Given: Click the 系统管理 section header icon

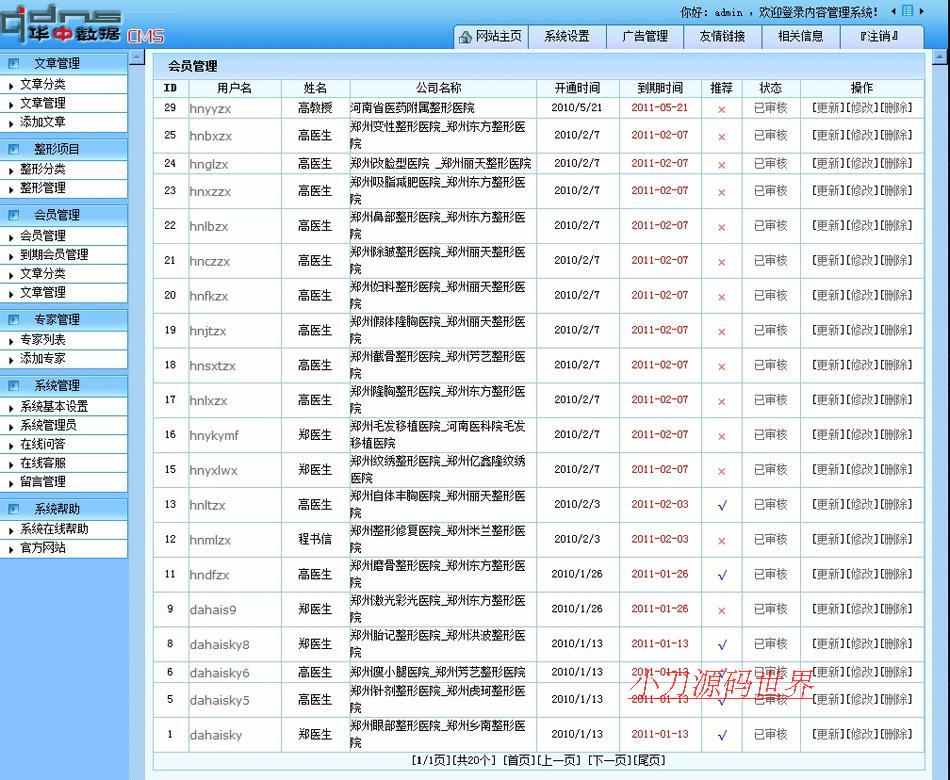Looking at the screenshot, I should [14, 385].
